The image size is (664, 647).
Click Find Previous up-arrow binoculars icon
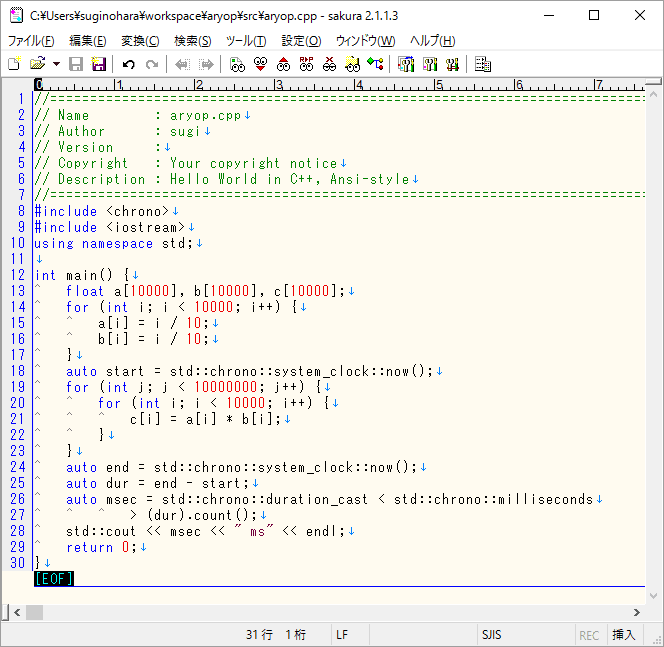tap(283, 64)
